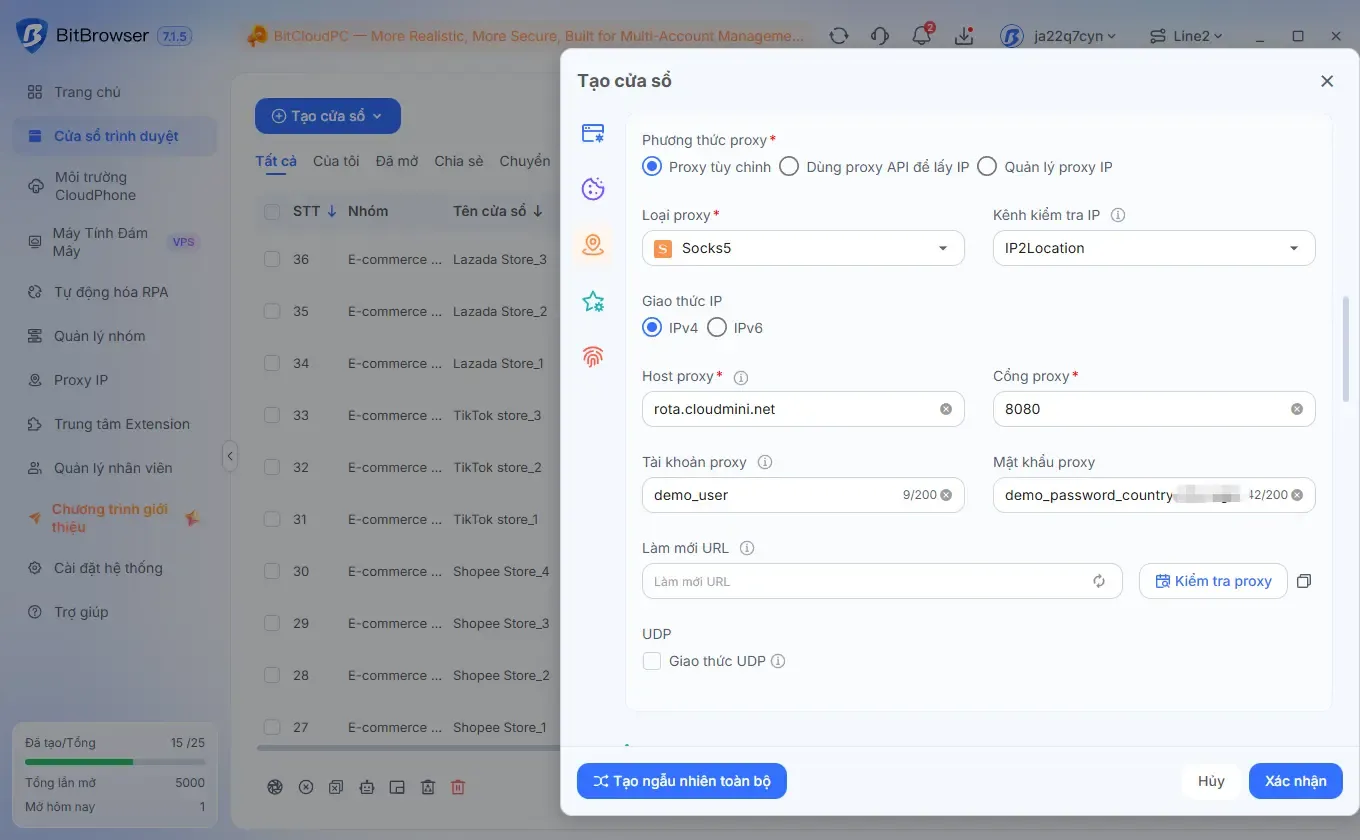
Task: Clear the Tài khoản proxy field
Action: tap(946, 495)
